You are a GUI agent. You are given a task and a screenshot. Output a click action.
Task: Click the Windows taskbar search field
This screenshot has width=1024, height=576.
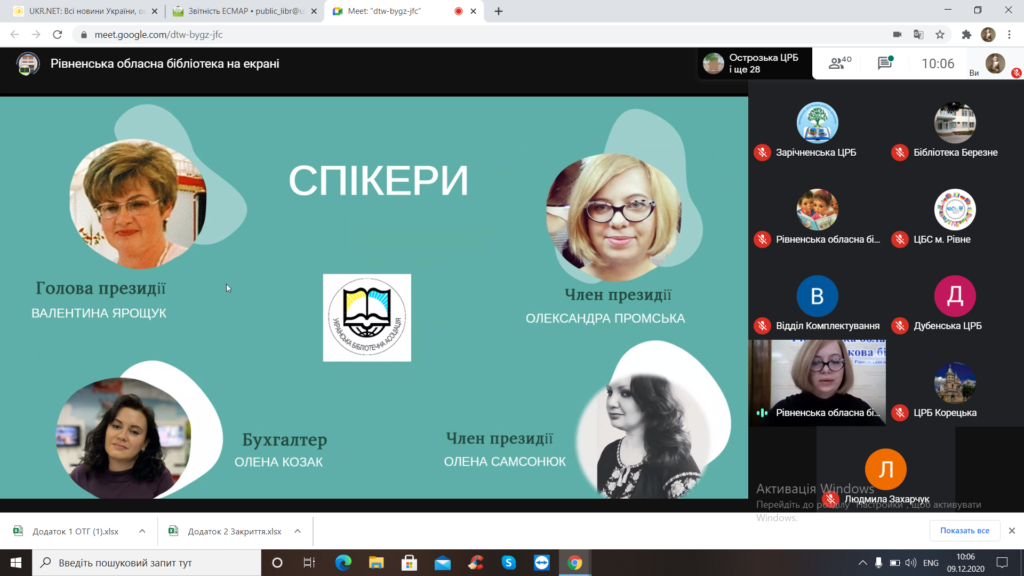[150, 562]
